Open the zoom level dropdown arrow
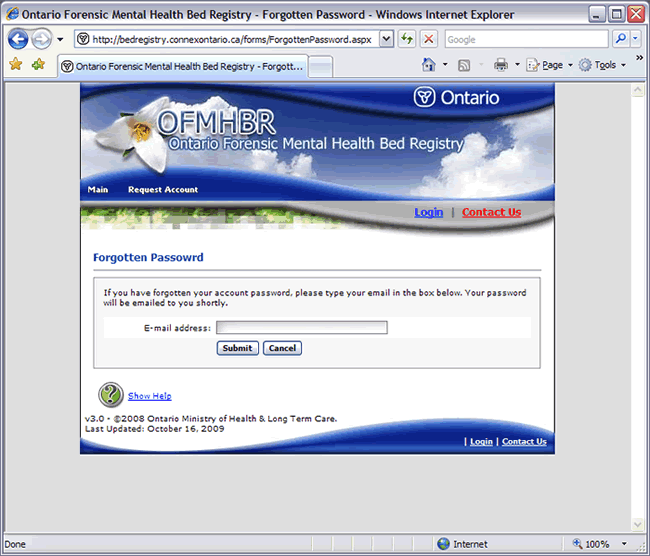The height and width of the screenshot is (556, 650). 624,544
